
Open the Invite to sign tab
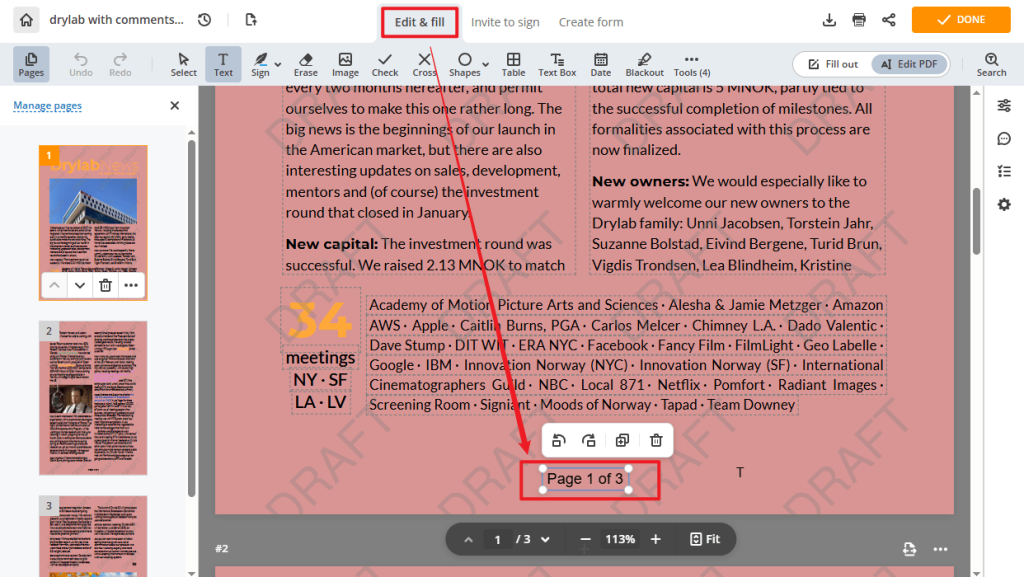click(x=505, y=22)
